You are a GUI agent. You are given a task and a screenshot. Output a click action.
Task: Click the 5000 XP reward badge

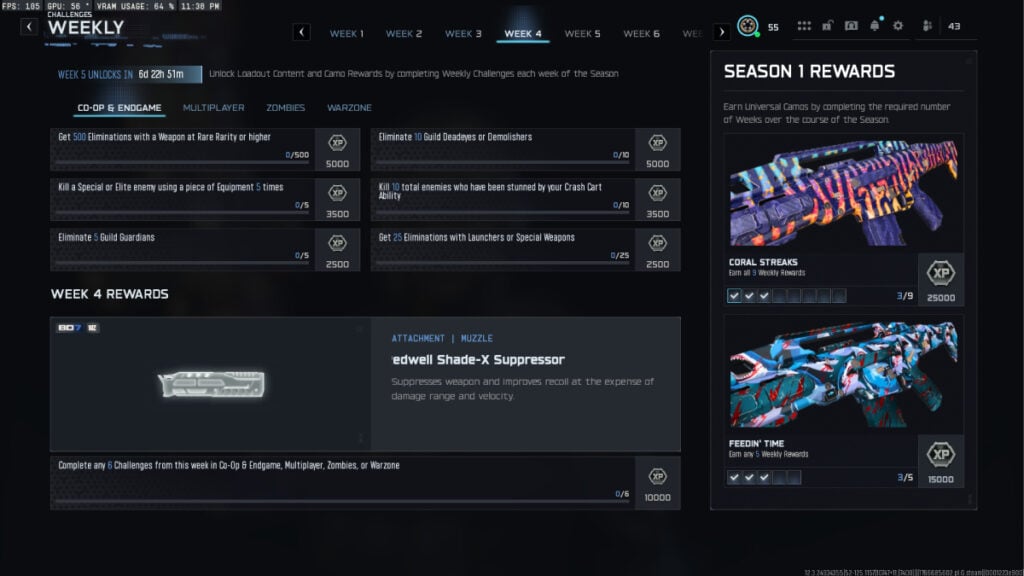(x=338, y=149)
